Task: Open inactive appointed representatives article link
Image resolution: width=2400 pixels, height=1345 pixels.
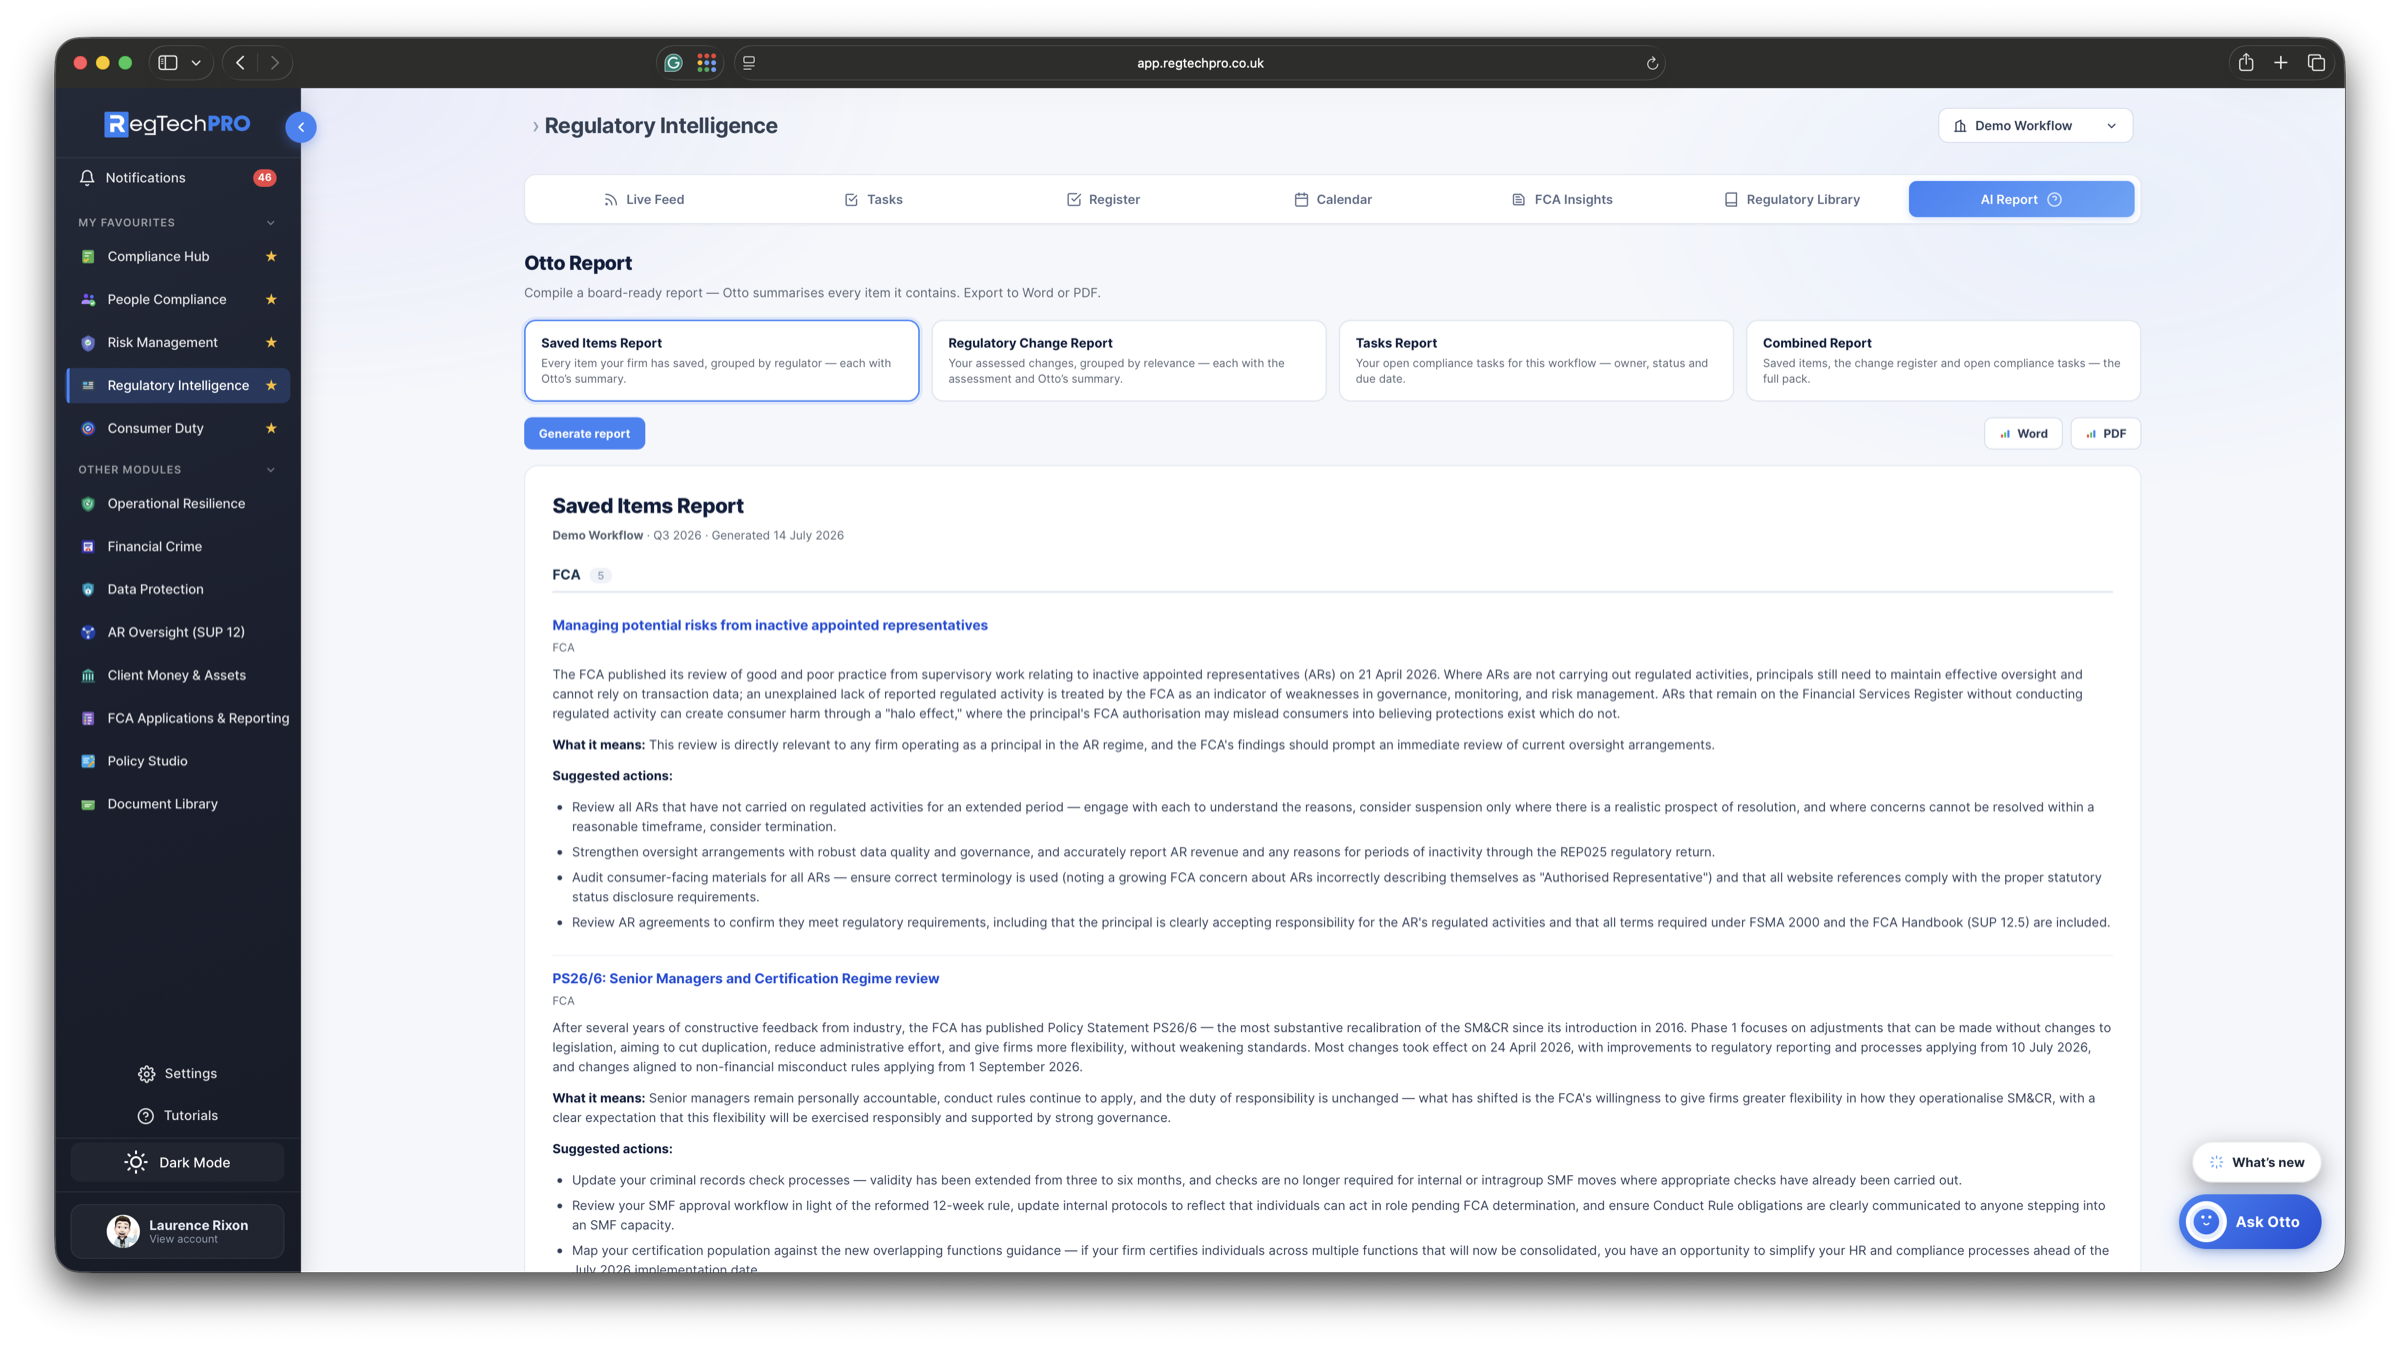Action: [770, 625]
